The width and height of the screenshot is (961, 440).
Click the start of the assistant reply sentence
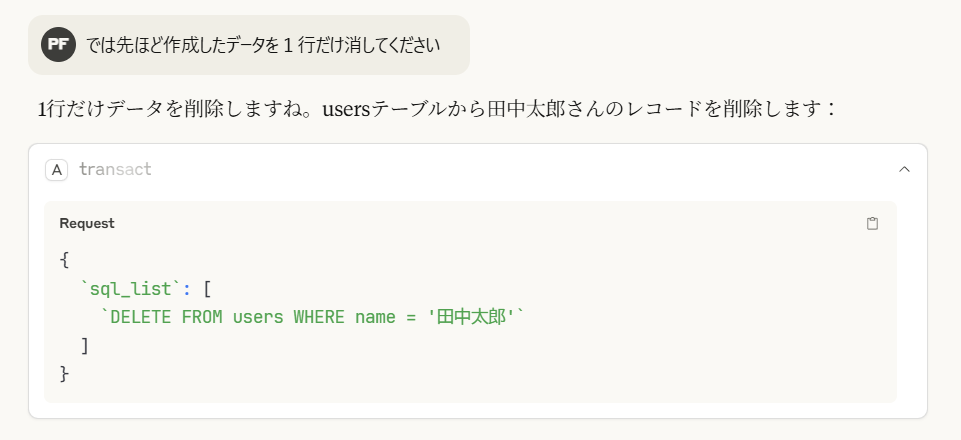point(42,110)
